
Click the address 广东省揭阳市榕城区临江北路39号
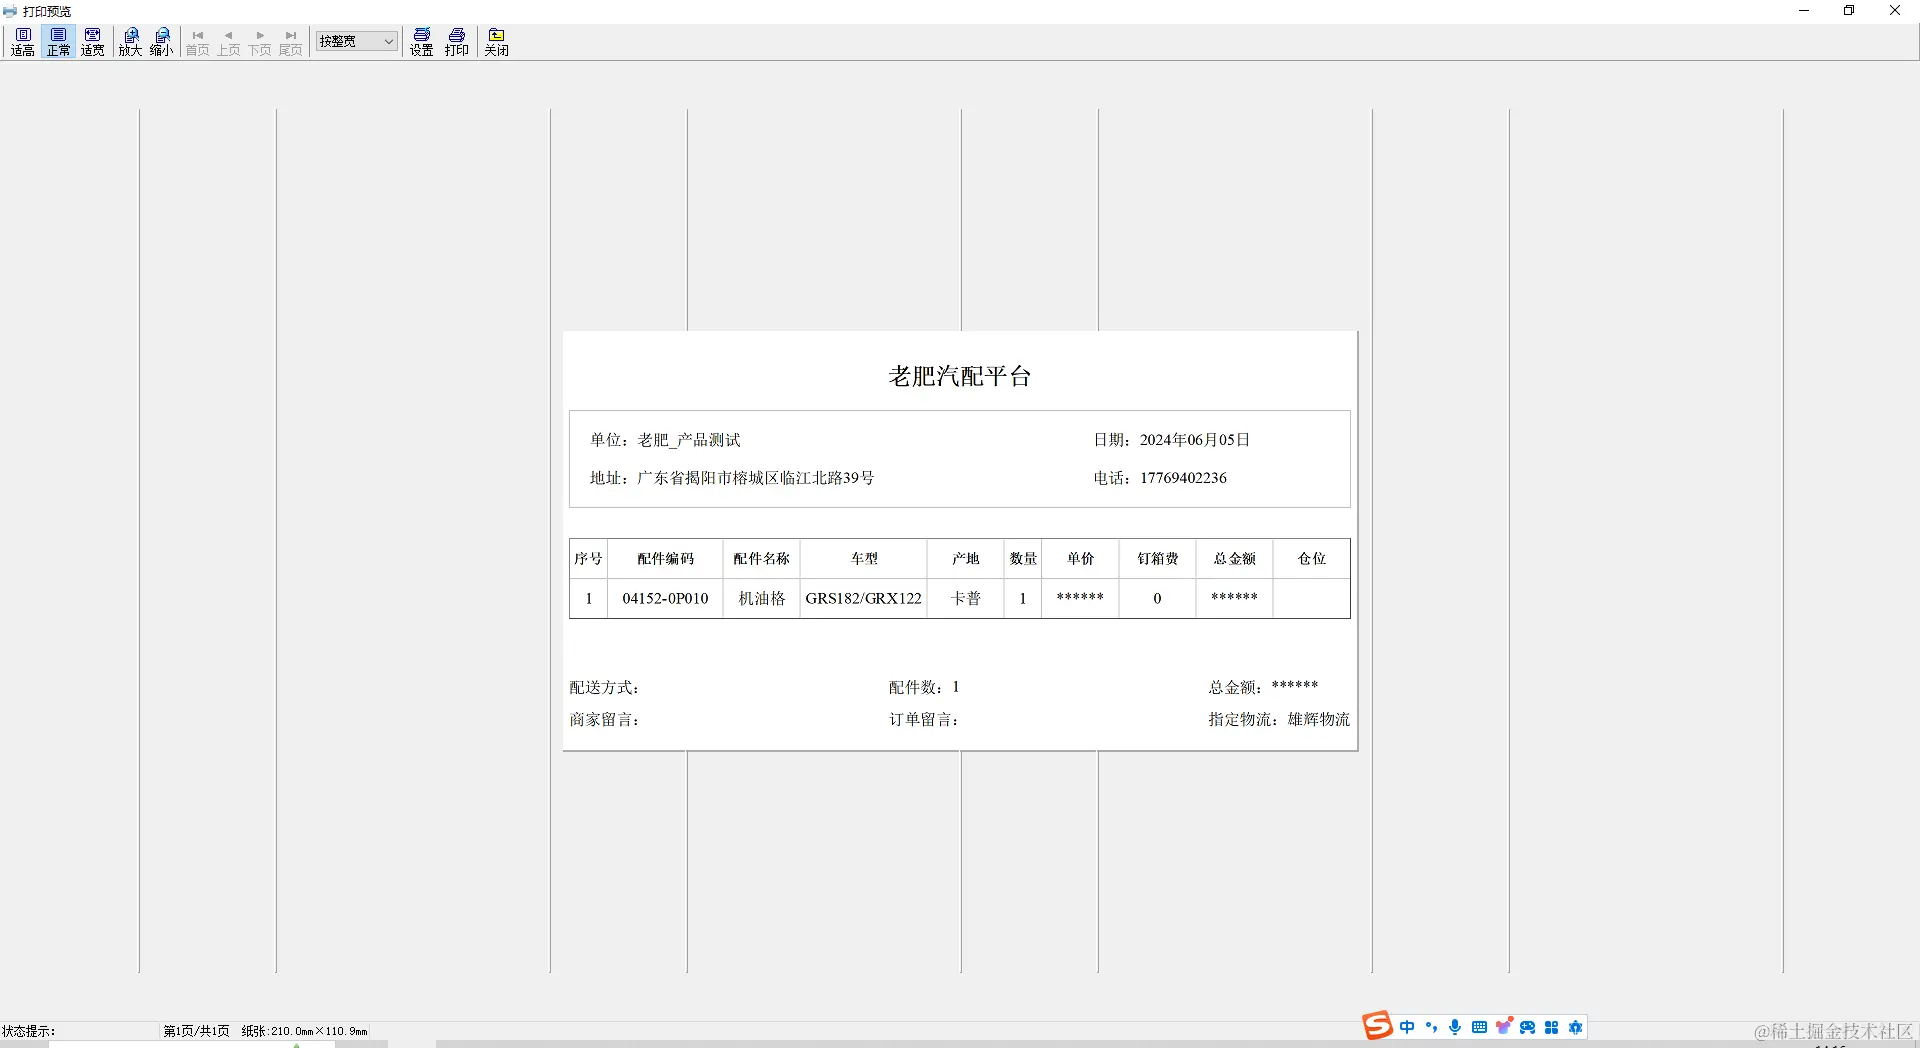[x=756, y=478]
